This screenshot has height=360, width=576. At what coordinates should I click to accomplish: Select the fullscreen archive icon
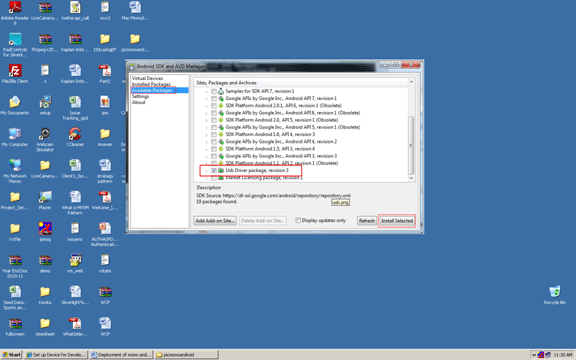click(15, 323)
